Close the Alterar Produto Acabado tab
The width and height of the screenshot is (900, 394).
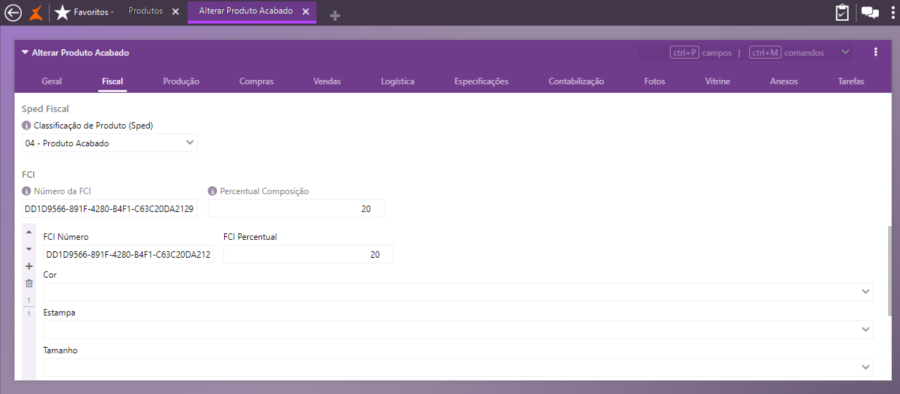[307, 11]
